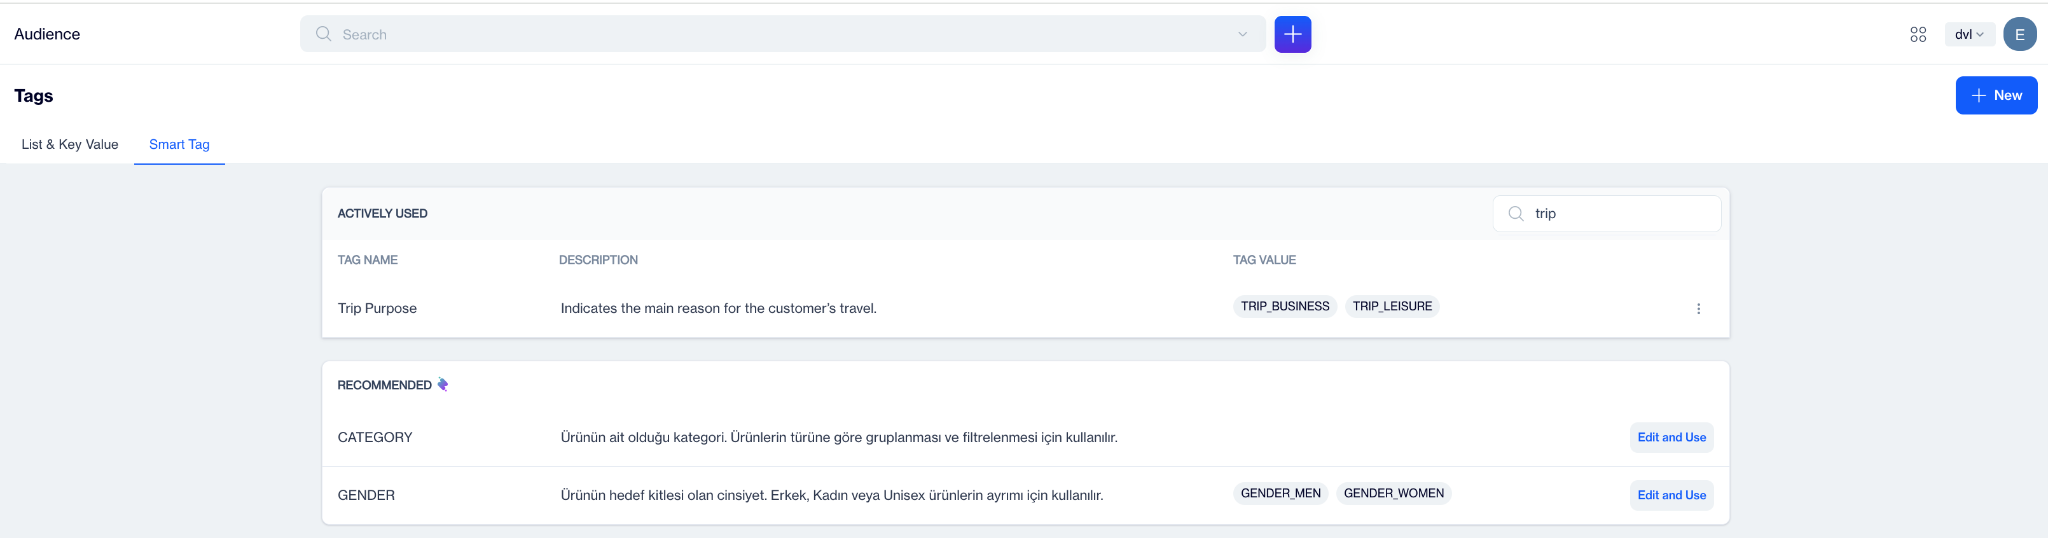Viewport: 2048px width, 538px height.
Task: Click the blue plus icon beside search
Action: [x=1292, y=34]
